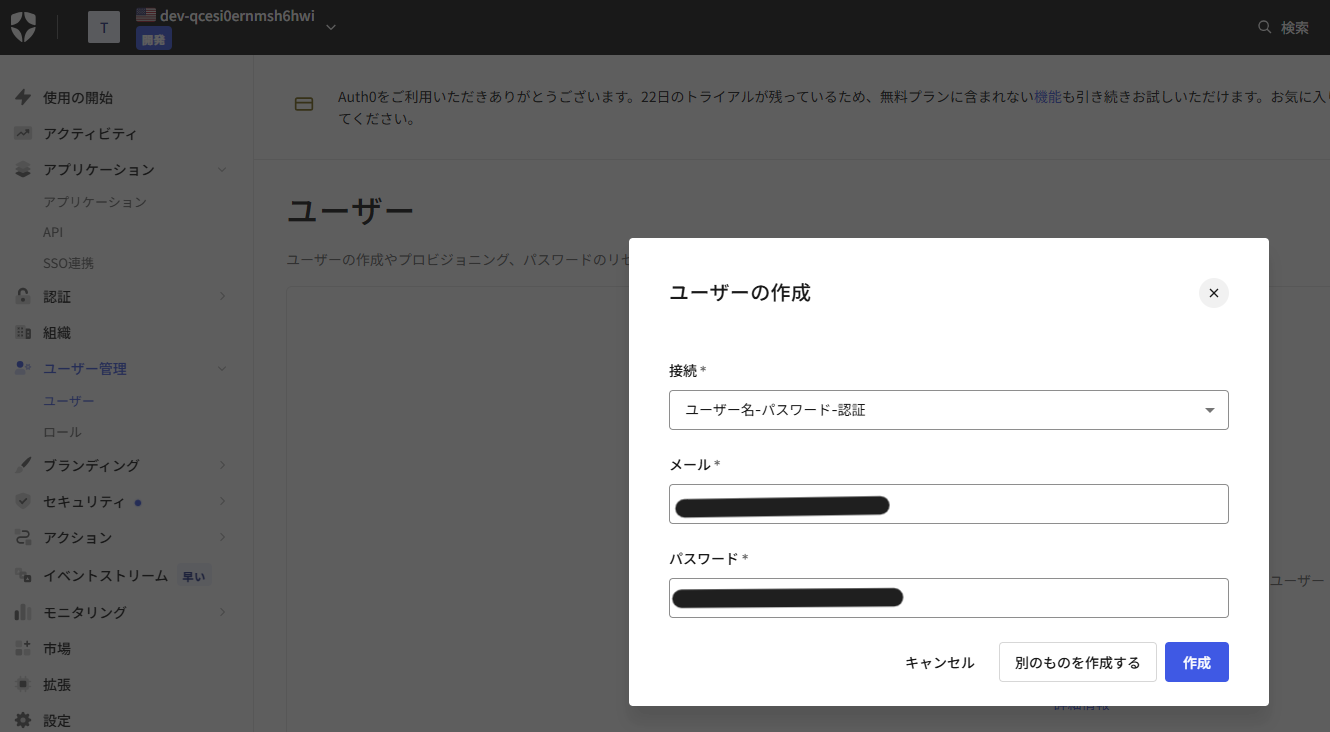Open 使用の開始 in the sidebar
The width and height of the screenshot is (1330, 732).
pyautogui.click(x=78, y=97)
